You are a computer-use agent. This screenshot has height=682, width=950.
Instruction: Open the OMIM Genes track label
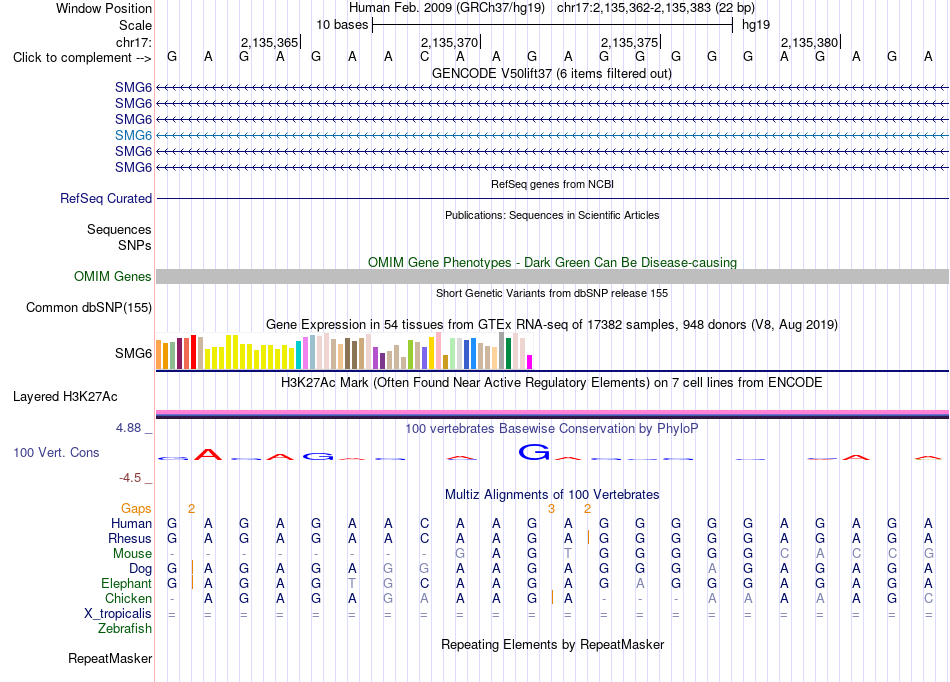(x=113, y=276)
